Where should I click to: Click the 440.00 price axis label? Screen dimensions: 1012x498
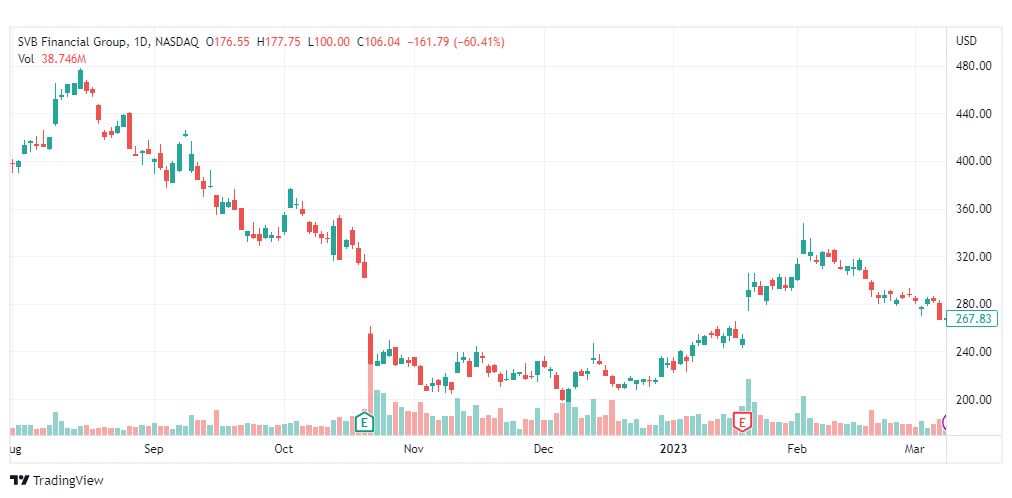[x=974, y=114]
